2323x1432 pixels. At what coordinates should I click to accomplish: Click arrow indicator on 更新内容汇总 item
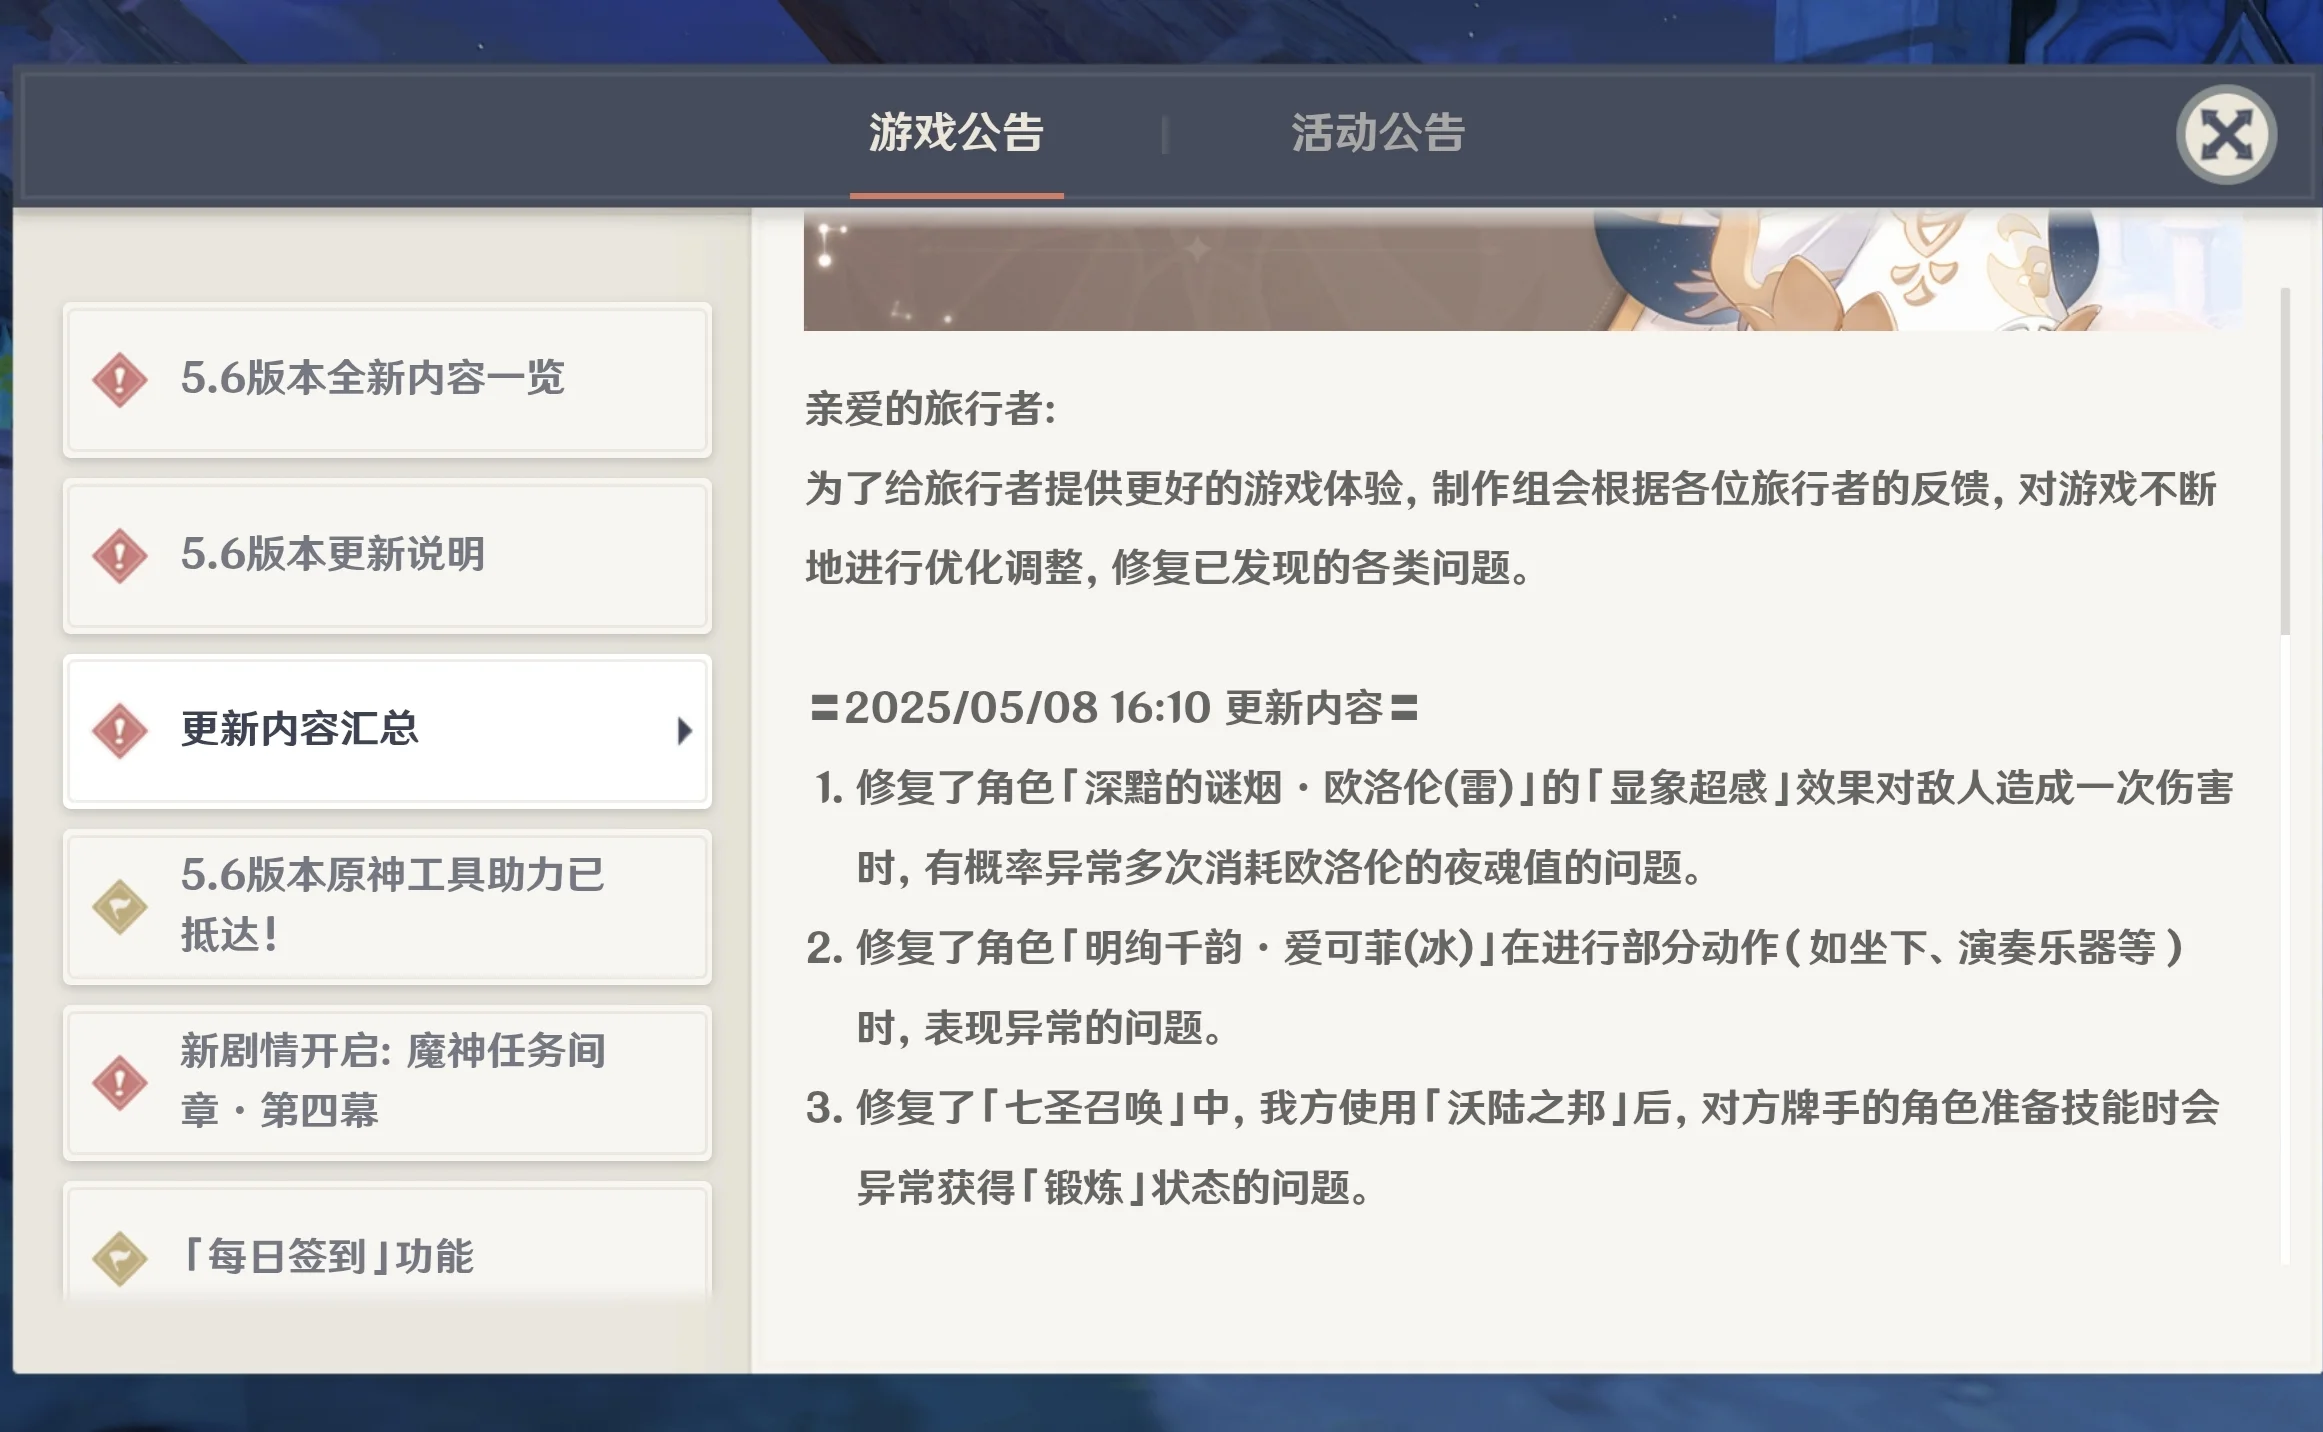684,731
